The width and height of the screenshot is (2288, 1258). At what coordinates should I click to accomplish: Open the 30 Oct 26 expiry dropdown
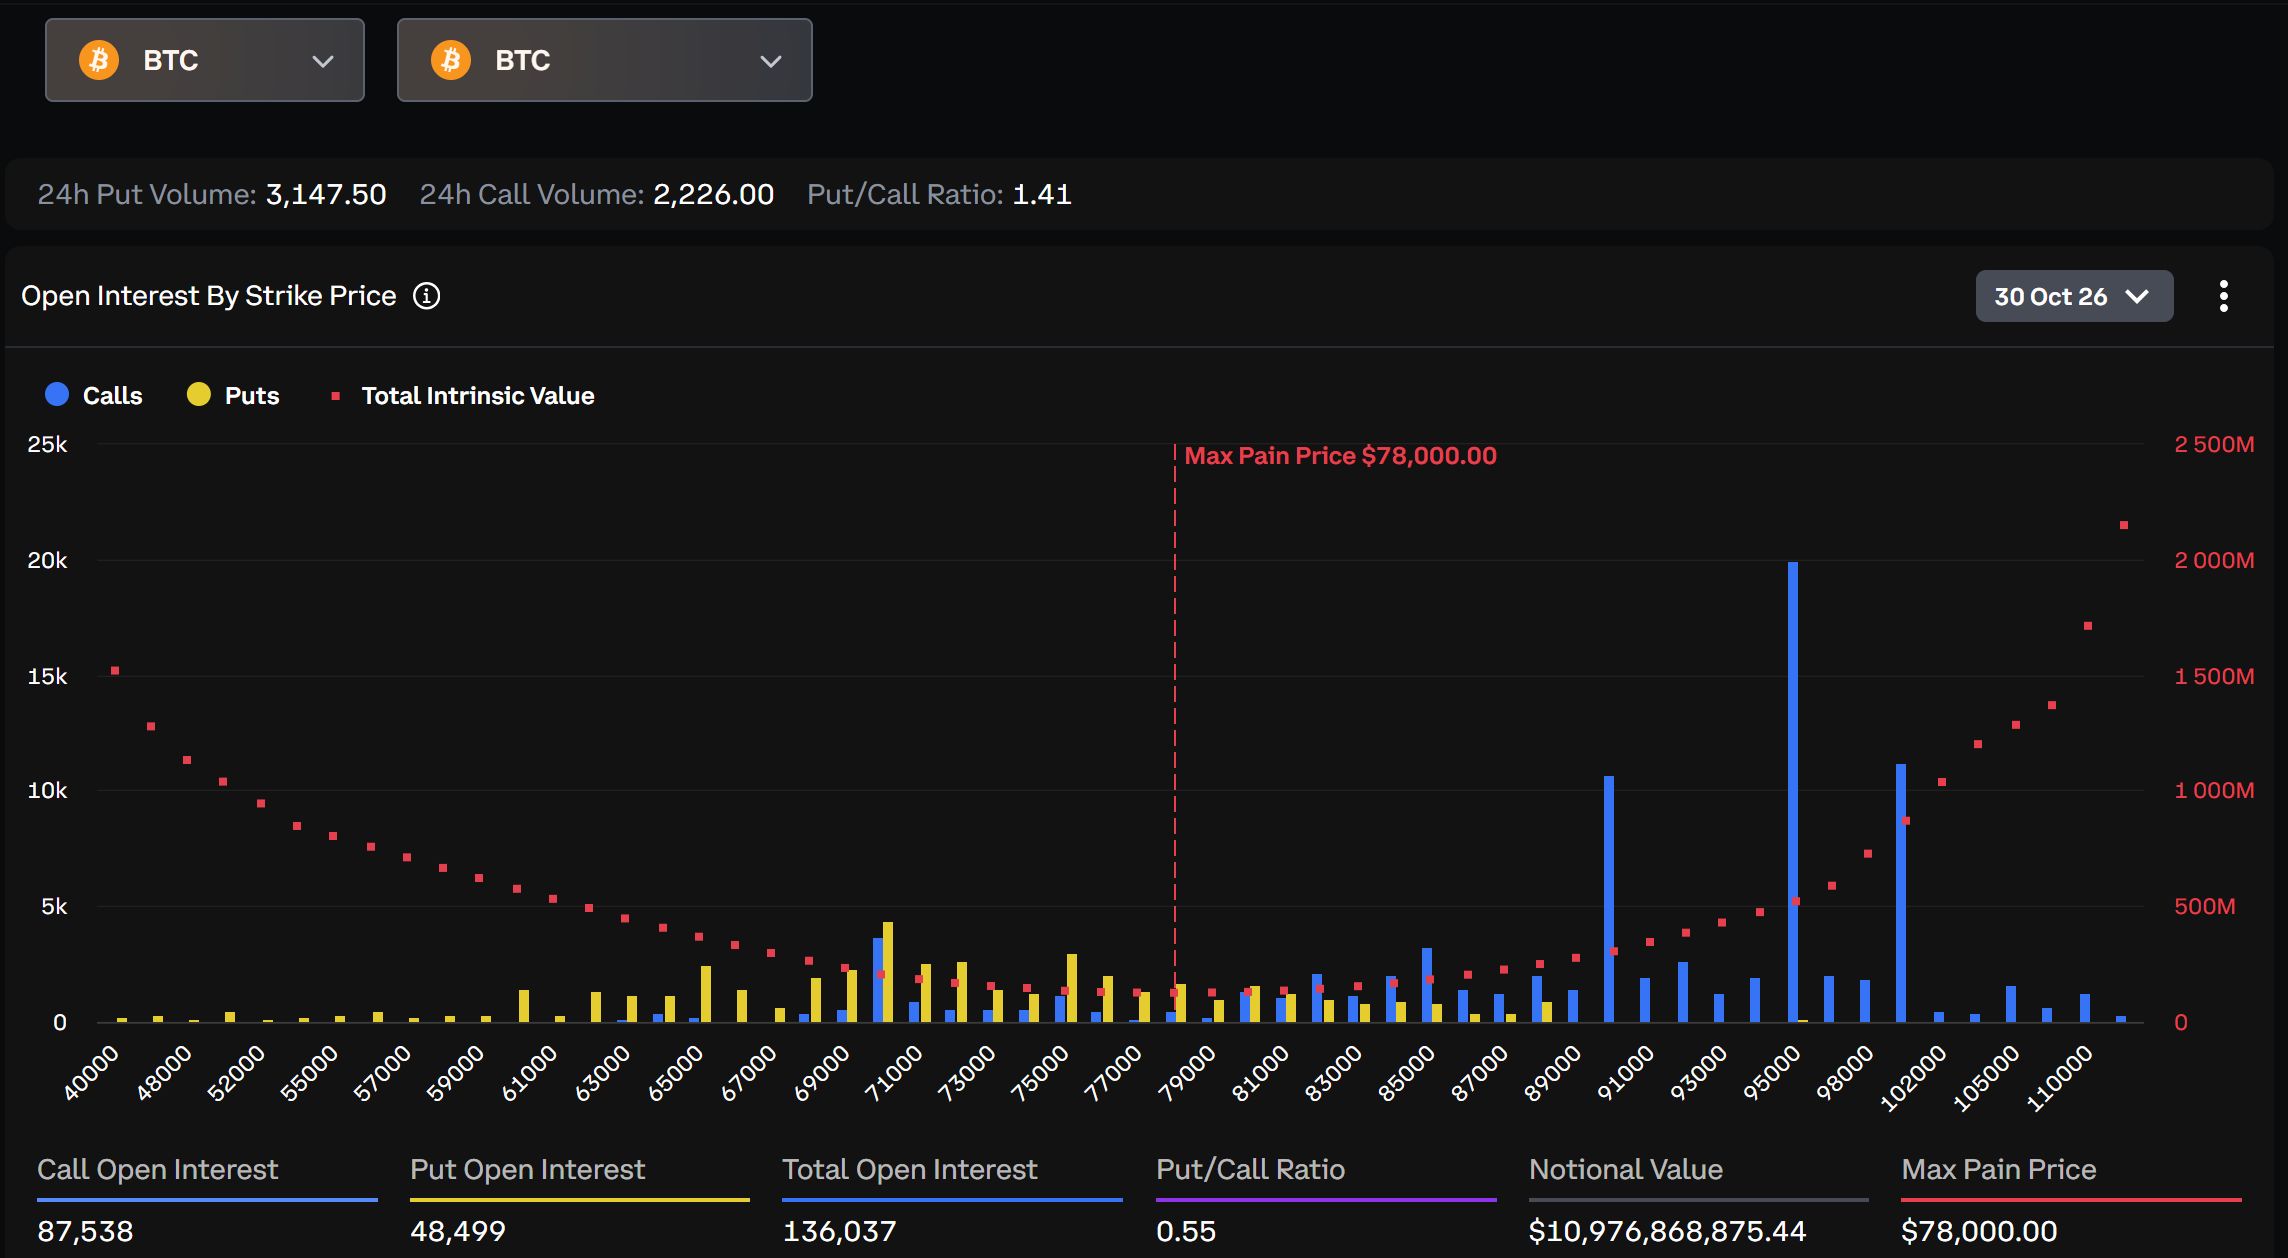tap(2074, 296)
